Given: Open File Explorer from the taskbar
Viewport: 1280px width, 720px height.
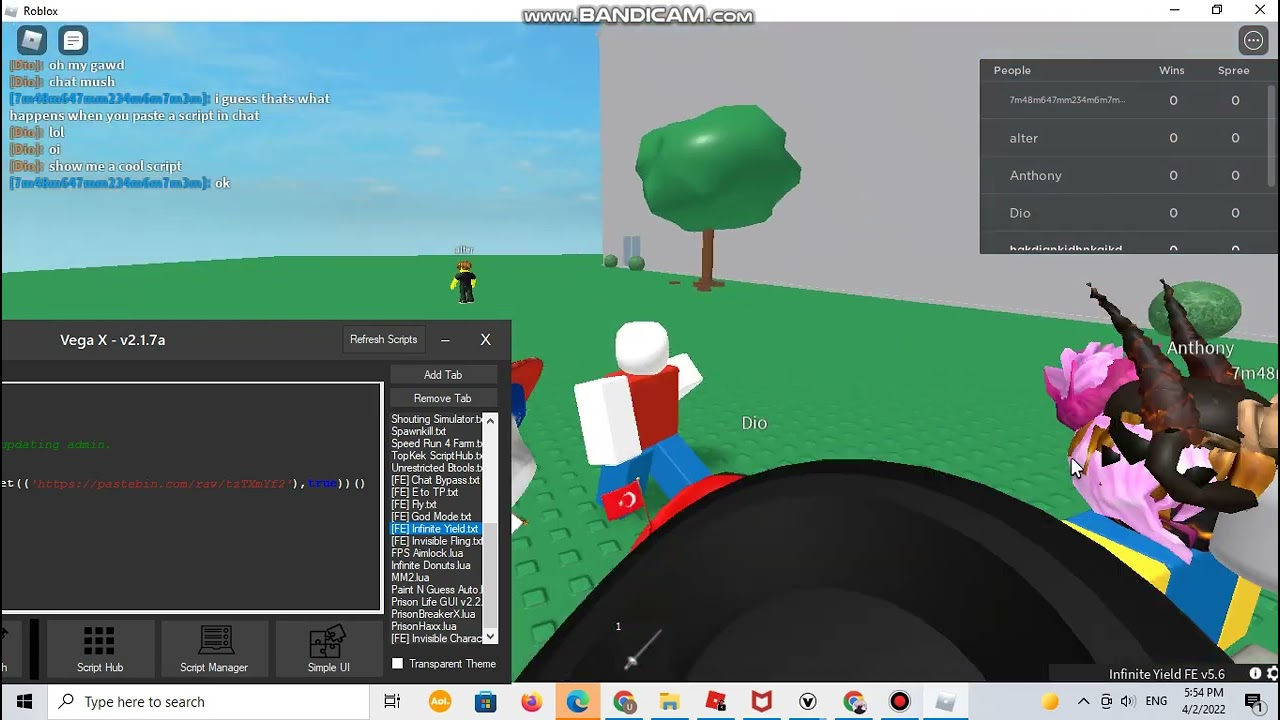Looking at the screenshot, I should [670, 702].
